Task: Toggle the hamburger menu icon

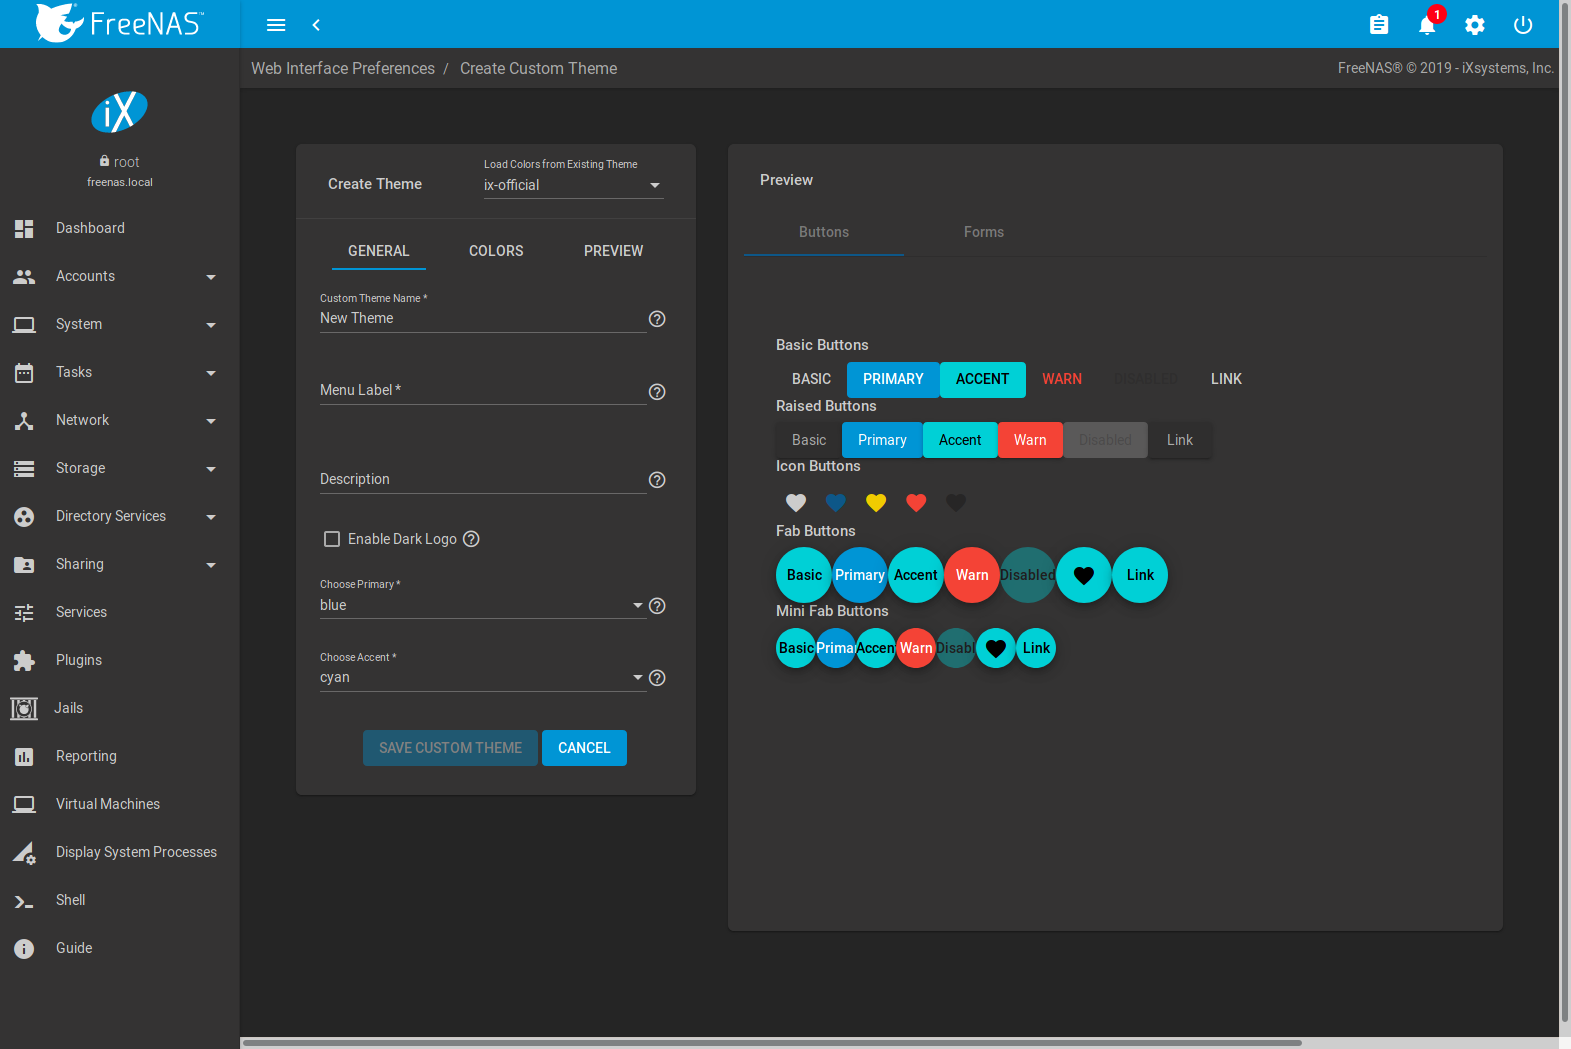Action: pyautogui.click(x=276, y=25)
